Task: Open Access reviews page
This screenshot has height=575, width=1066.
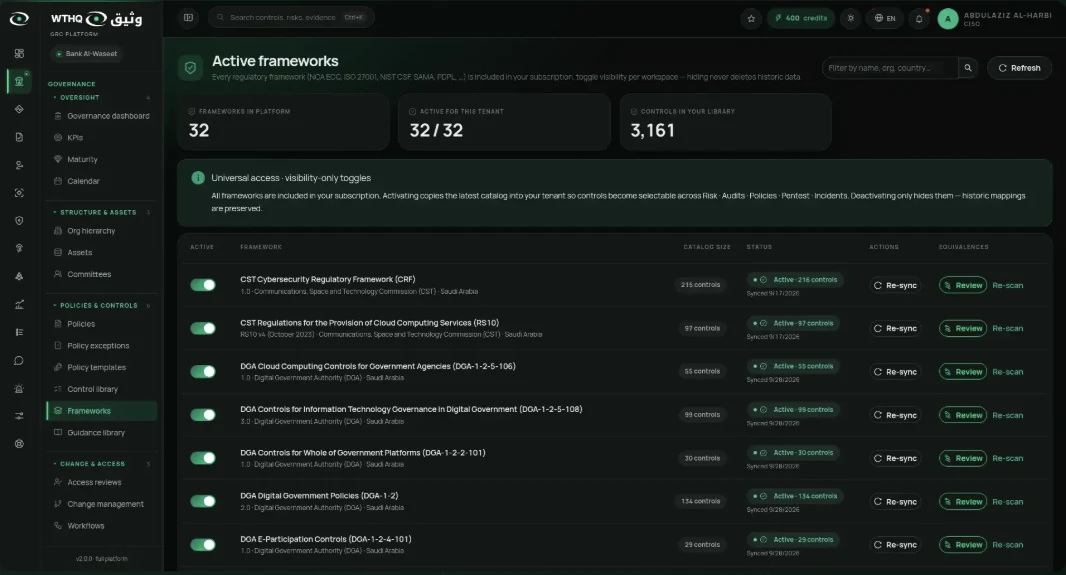Action: [102, 482]
